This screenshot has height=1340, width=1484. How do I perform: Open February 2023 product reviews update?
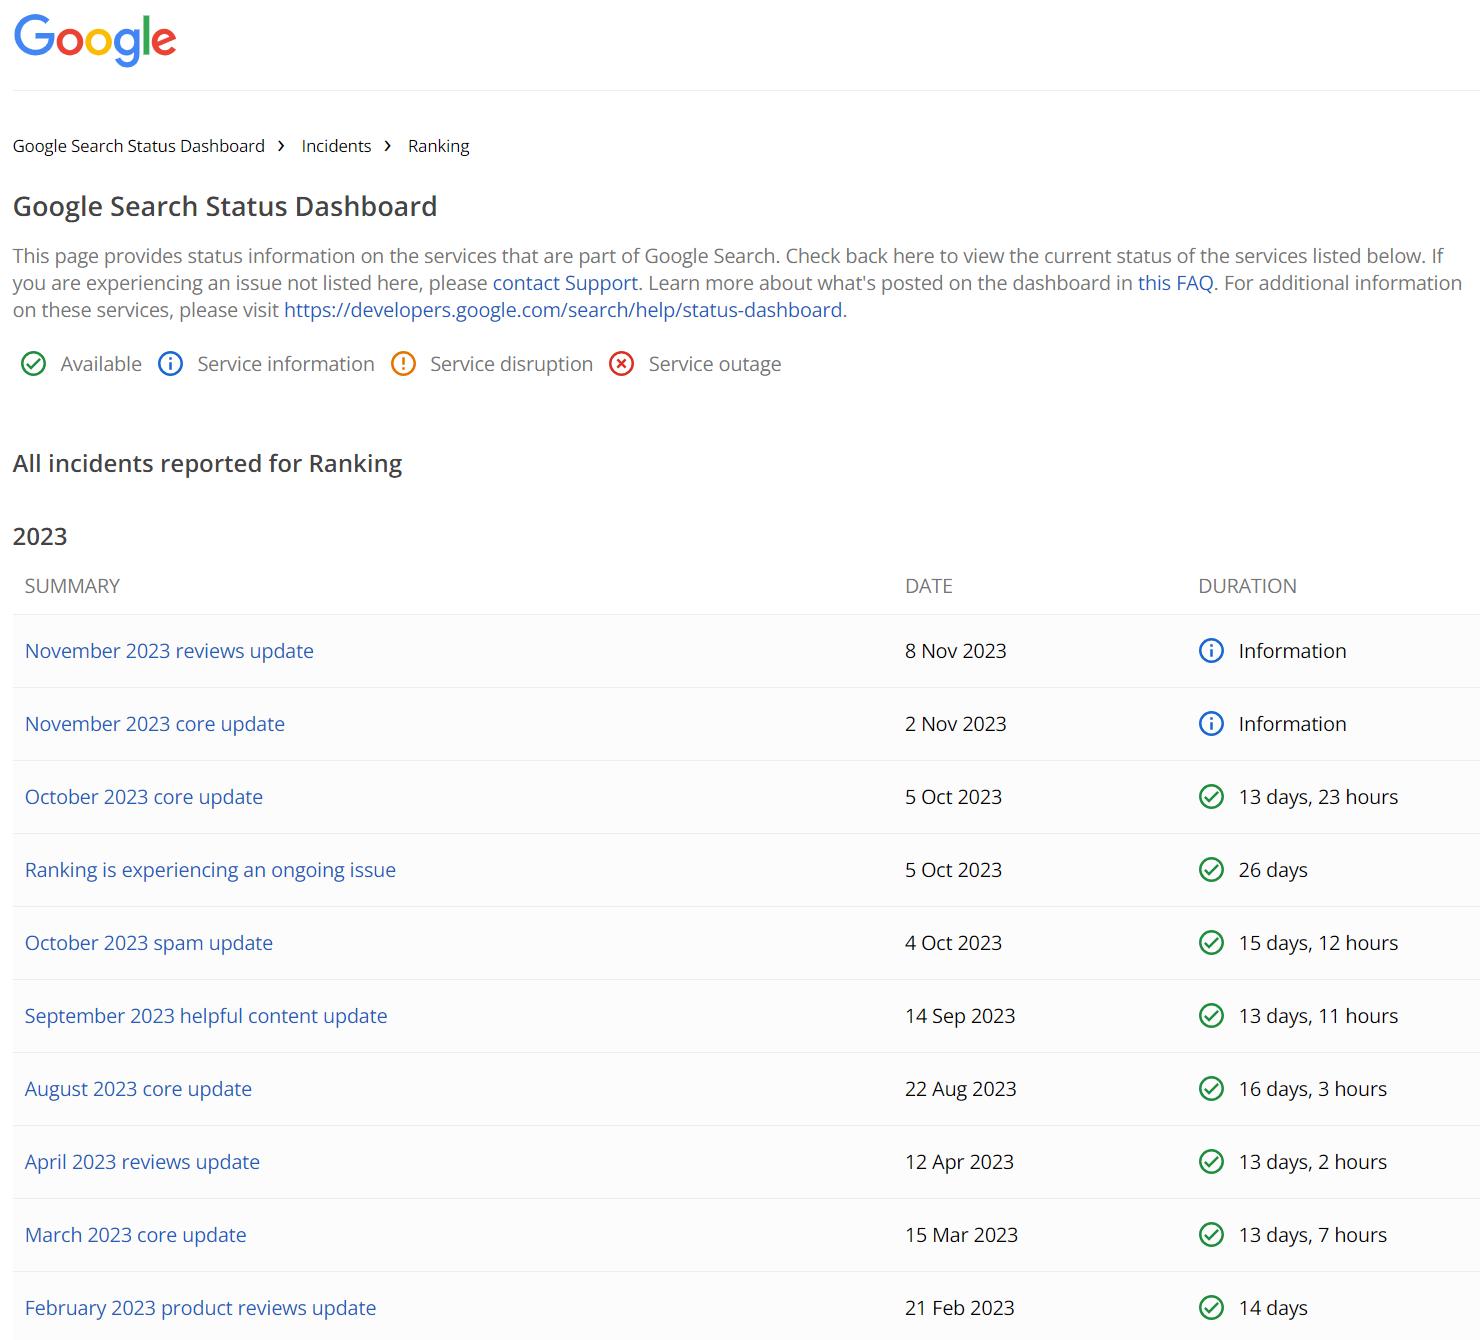point(200,1308)
